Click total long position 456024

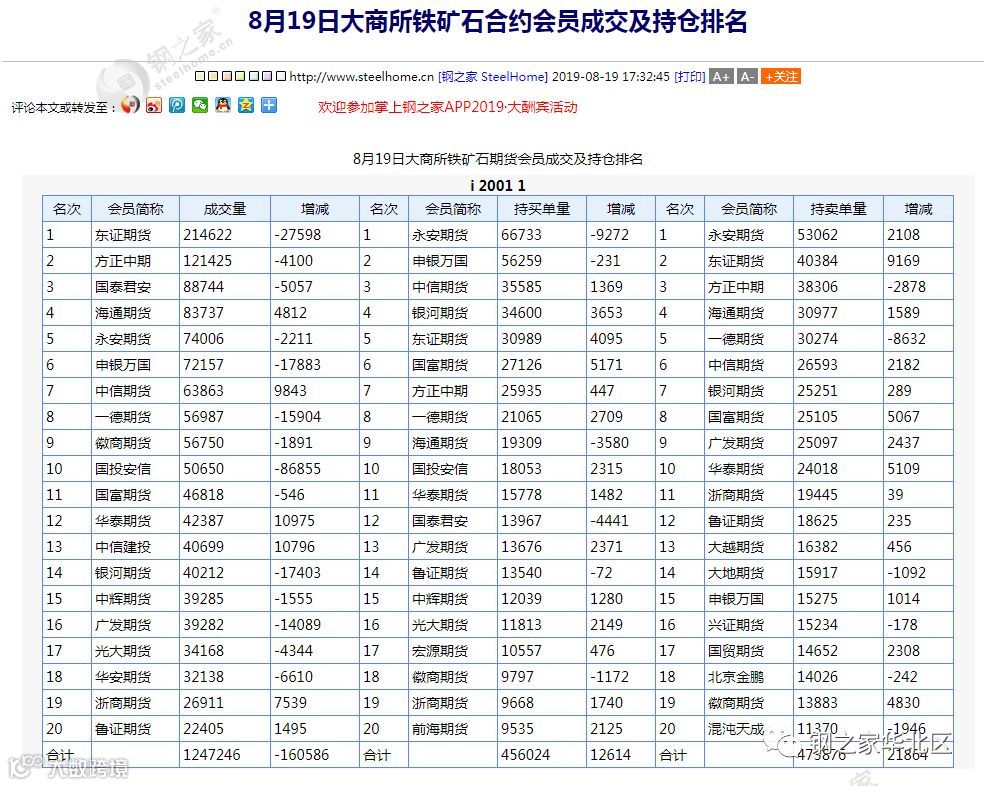pos(526,755)
